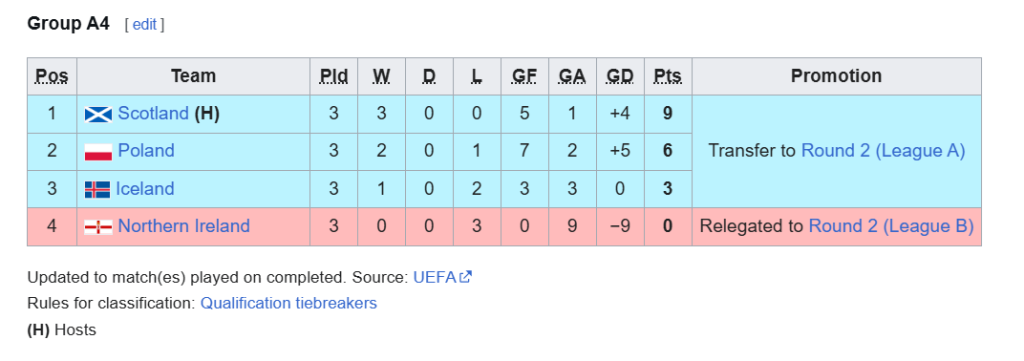This screenshot has height=361, width=1024.
Task: Open the Qualification tiebreakers link
Action: 289,304
